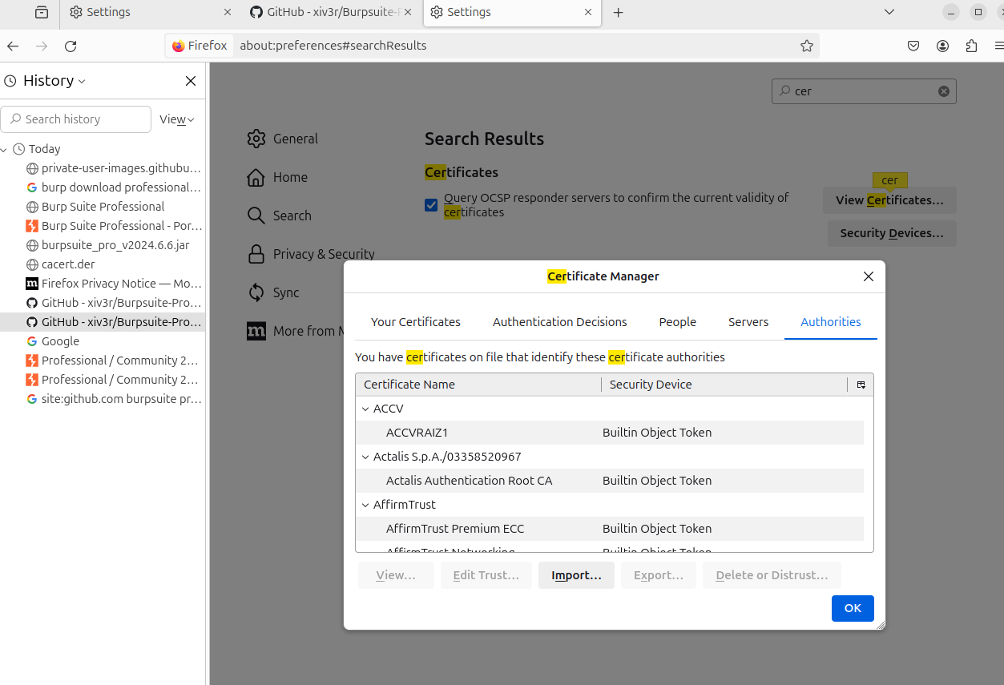Click the Import... button

click(576, 575)
